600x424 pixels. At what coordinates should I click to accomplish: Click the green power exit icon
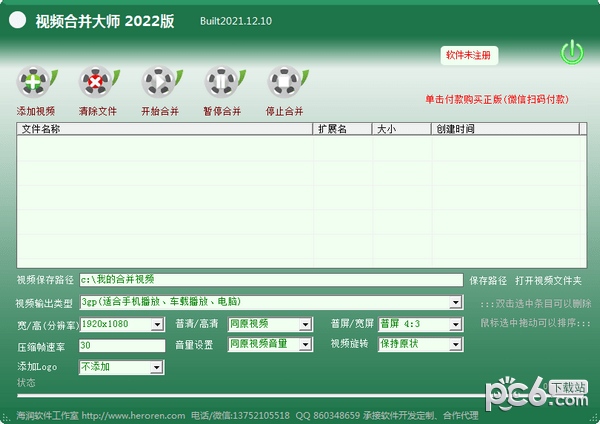point(572,52)
